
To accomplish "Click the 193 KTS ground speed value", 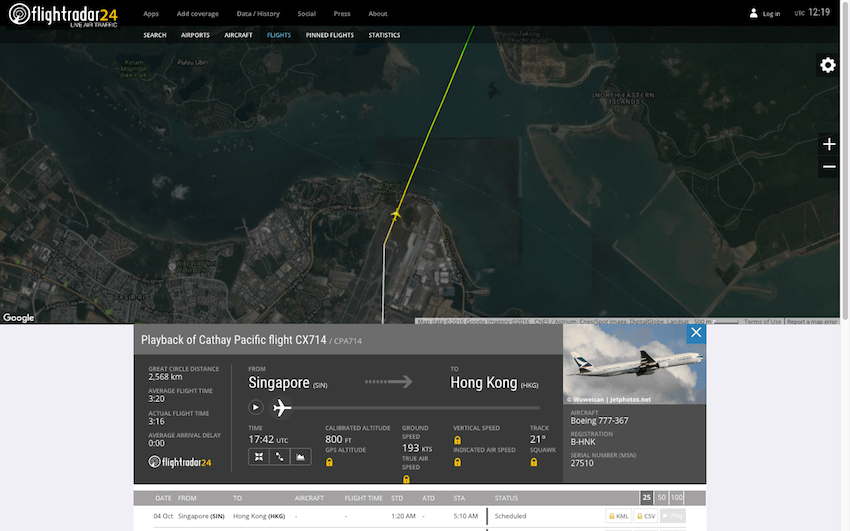I will coord(417,448).
